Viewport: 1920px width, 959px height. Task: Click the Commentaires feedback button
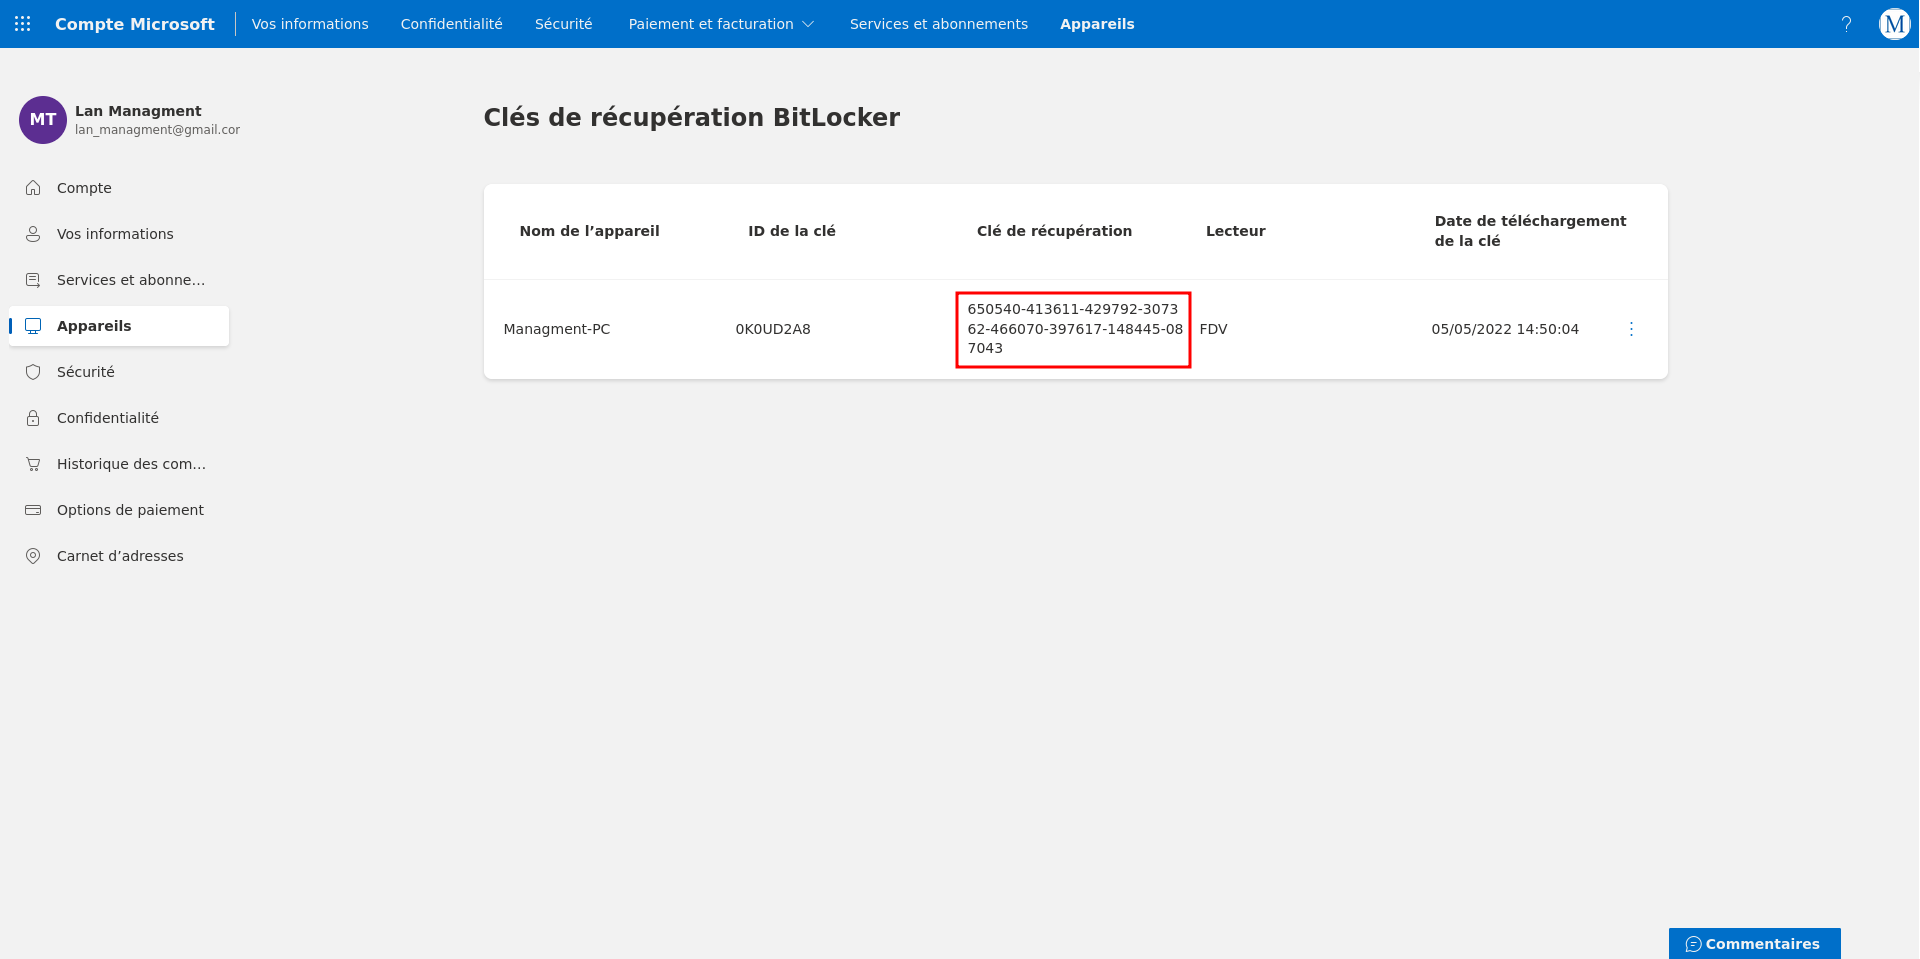tap(1754, 944)
